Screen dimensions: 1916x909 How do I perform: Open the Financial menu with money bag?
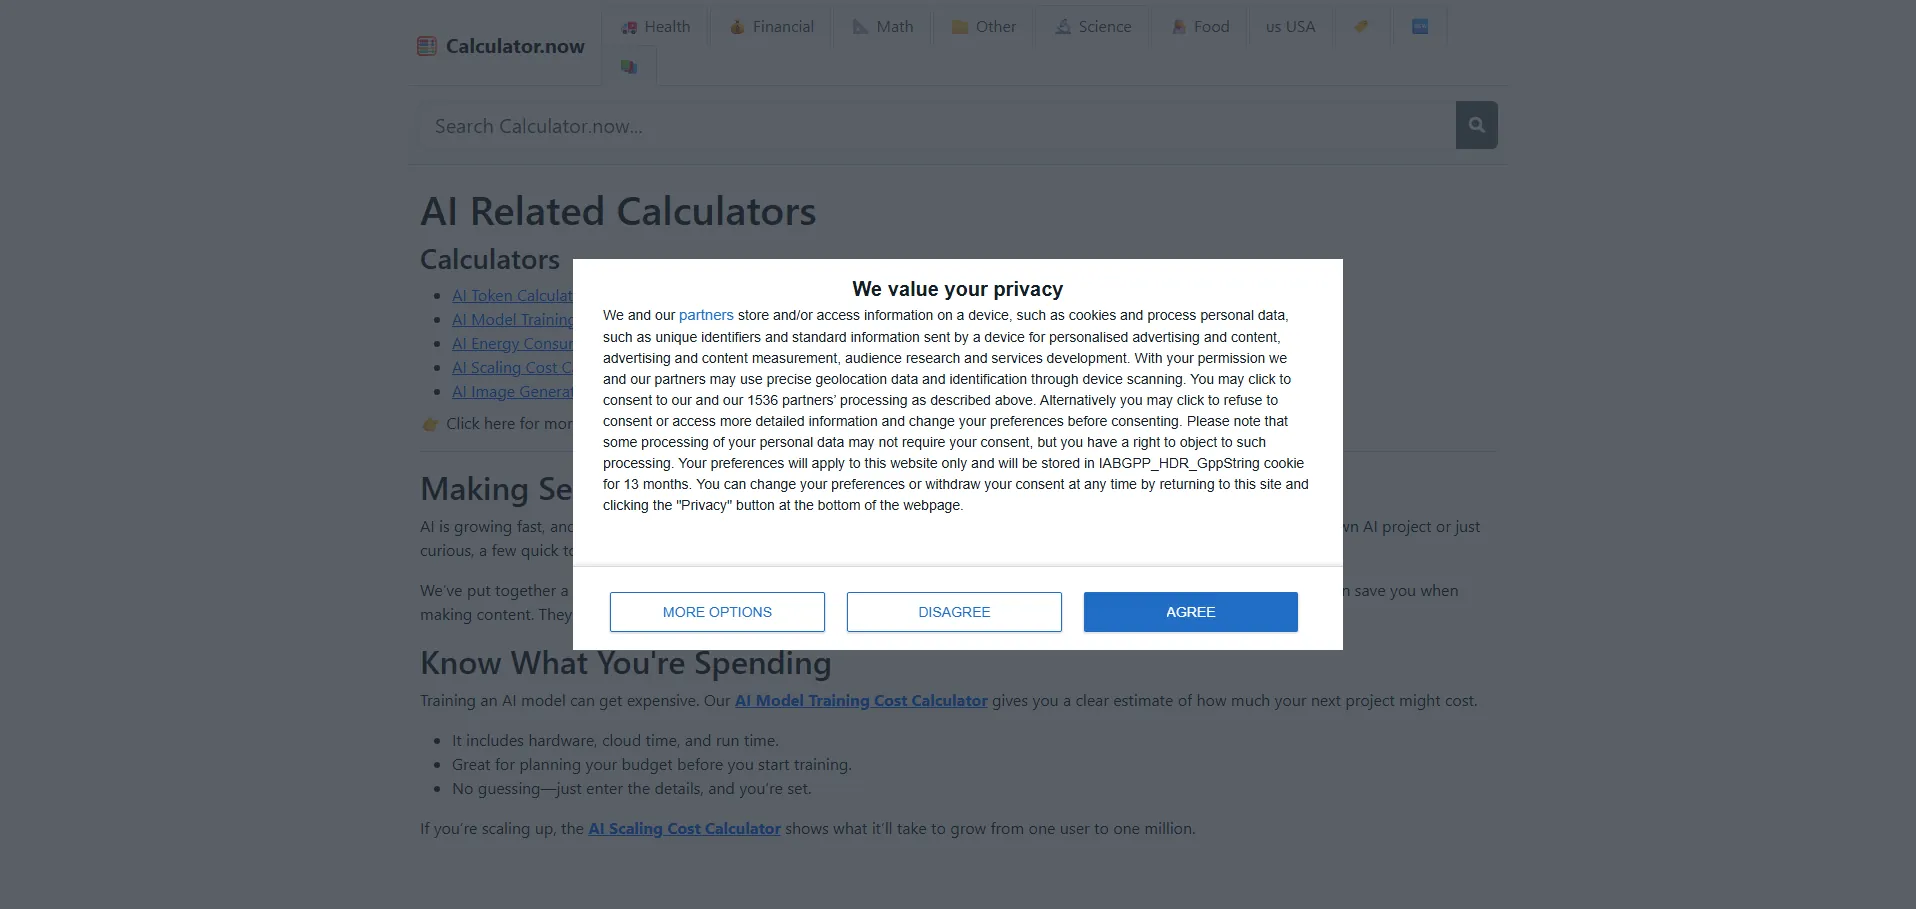(x=771, y=27)
